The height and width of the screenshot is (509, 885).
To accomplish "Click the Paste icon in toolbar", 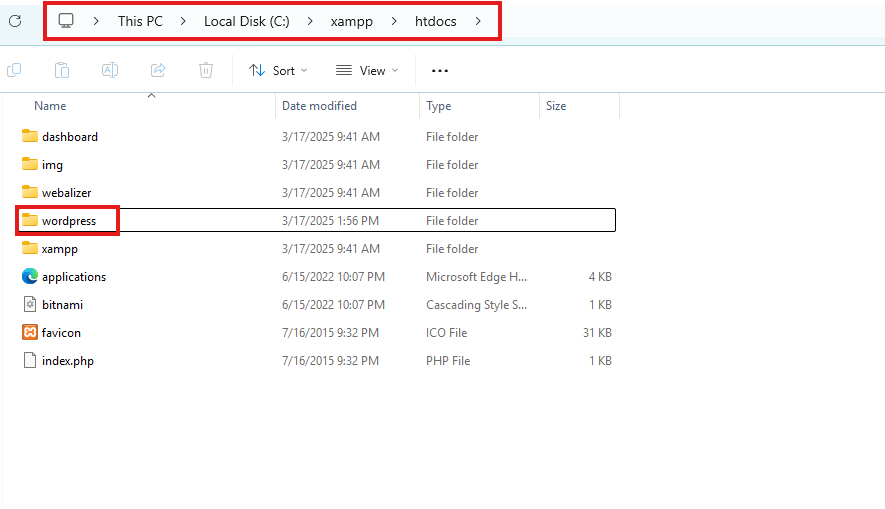I will coord(62,71).
